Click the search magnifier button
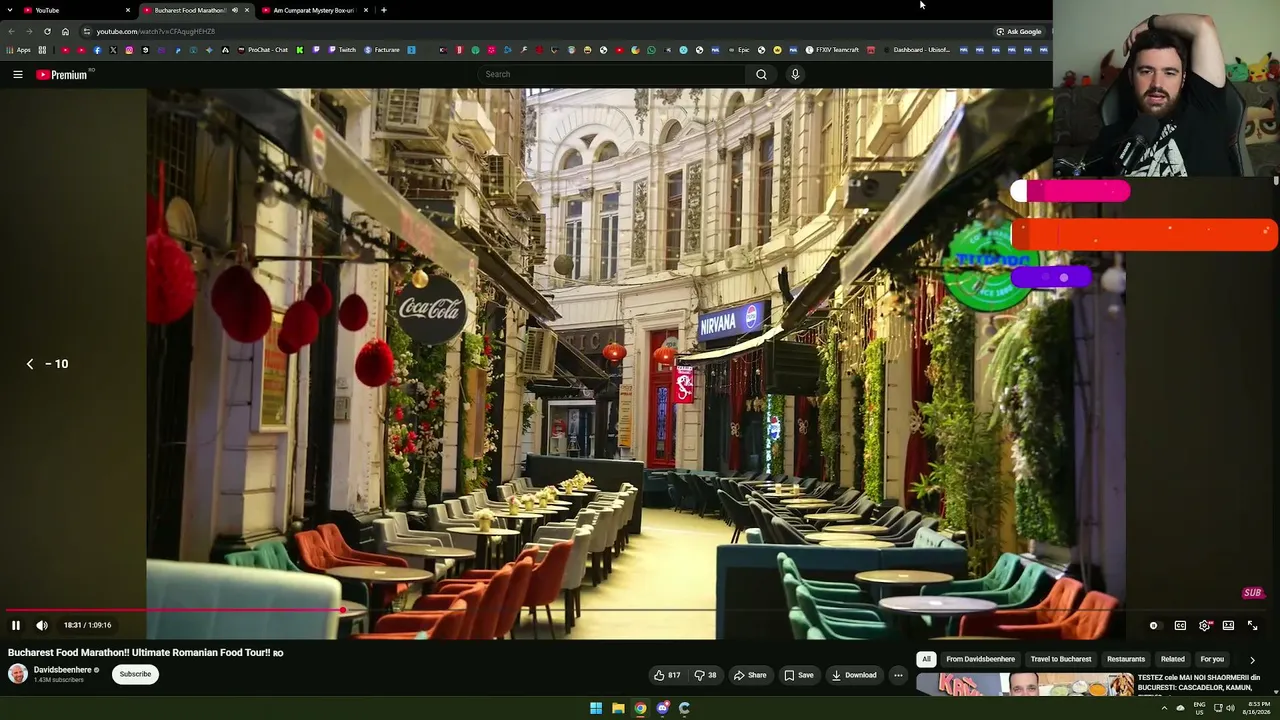 pos(761,74)
